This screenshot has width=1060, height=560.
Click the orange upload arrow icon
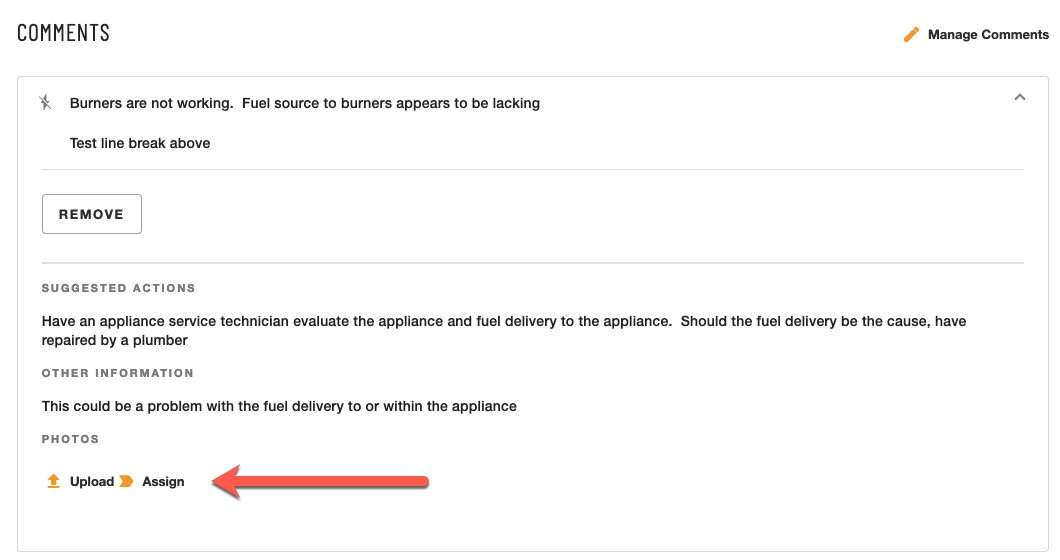[x=54, y=481]
